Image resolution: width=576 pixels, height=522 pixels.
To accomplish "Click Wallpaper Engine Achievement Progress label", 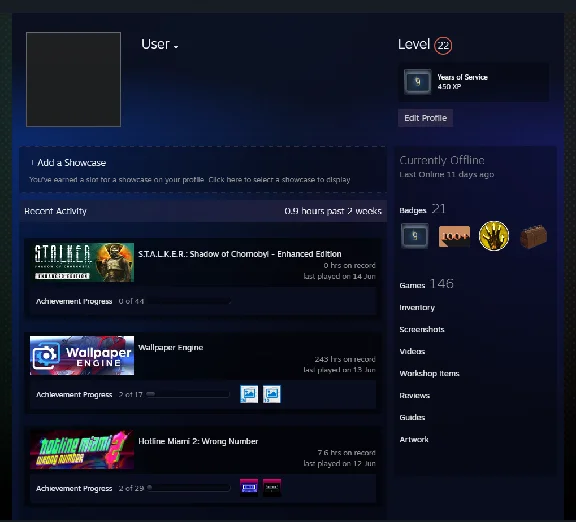I will 74,395.
